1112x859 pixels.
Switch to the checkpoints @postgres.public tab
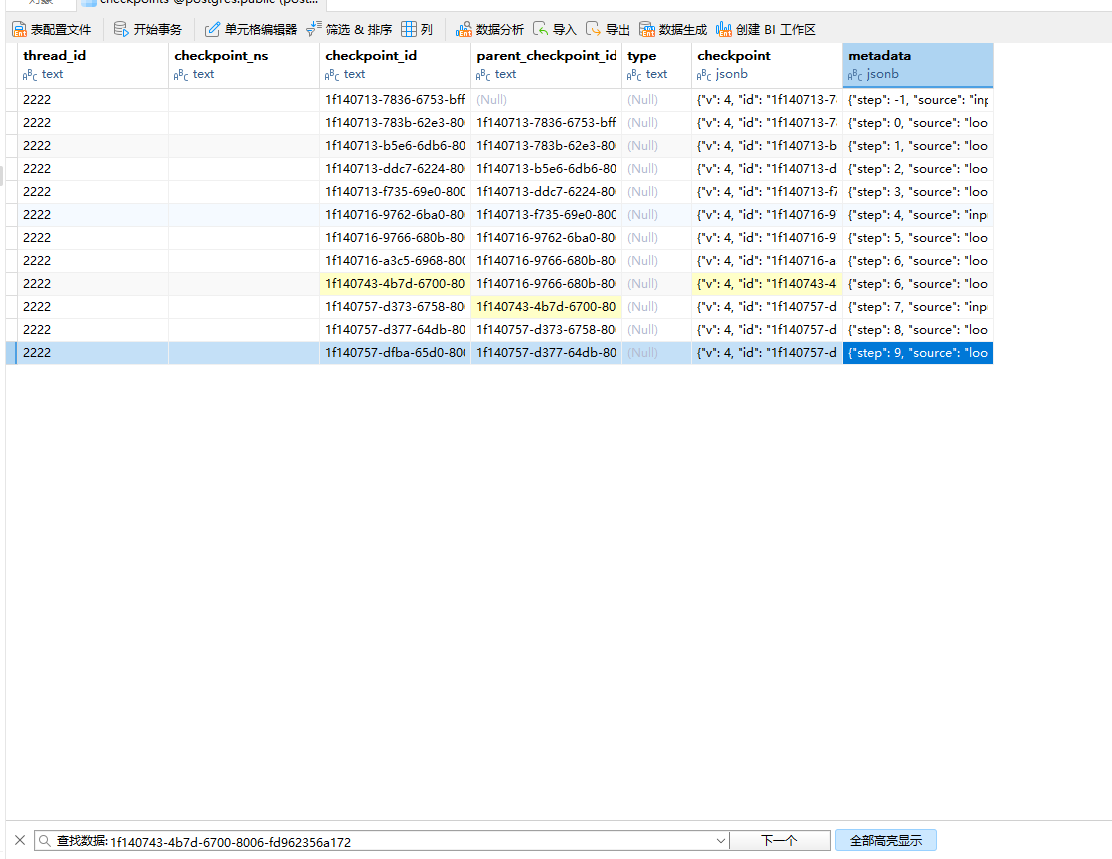202,3
